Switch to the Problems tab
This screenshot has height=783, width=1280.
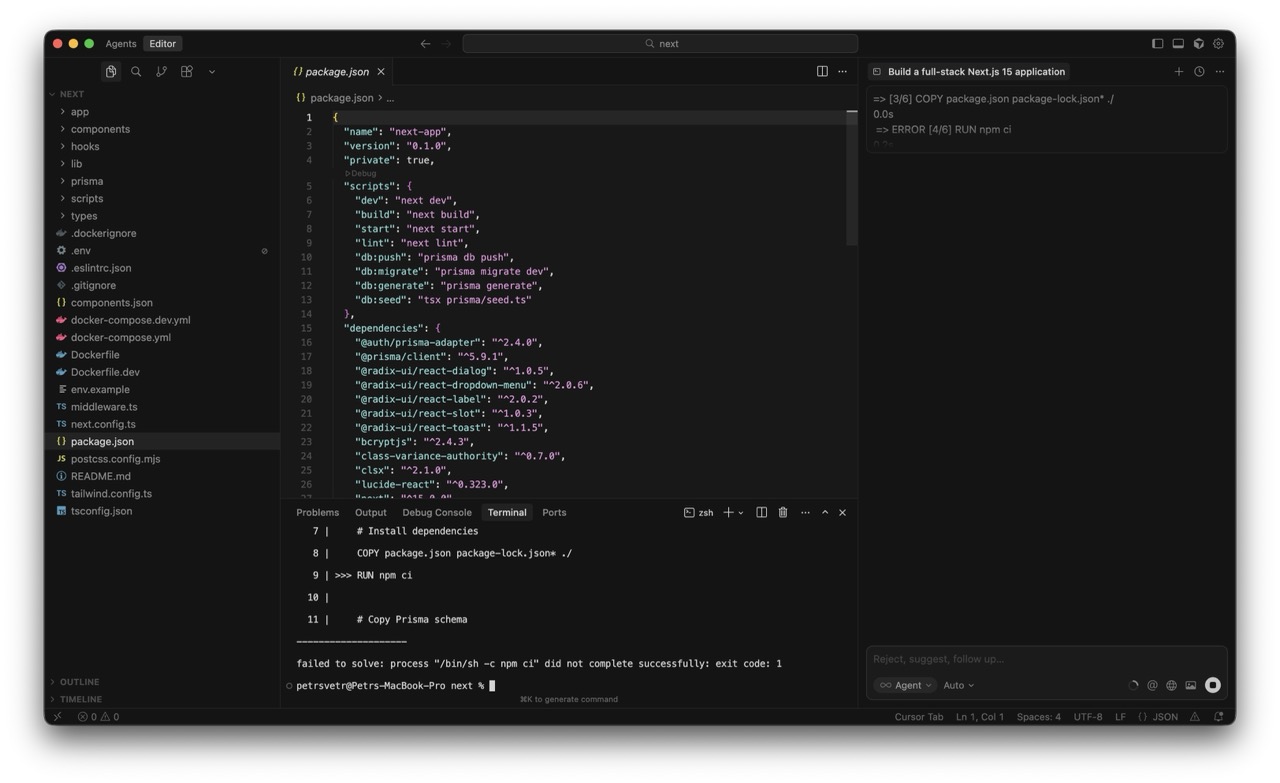tap(317, 513)
